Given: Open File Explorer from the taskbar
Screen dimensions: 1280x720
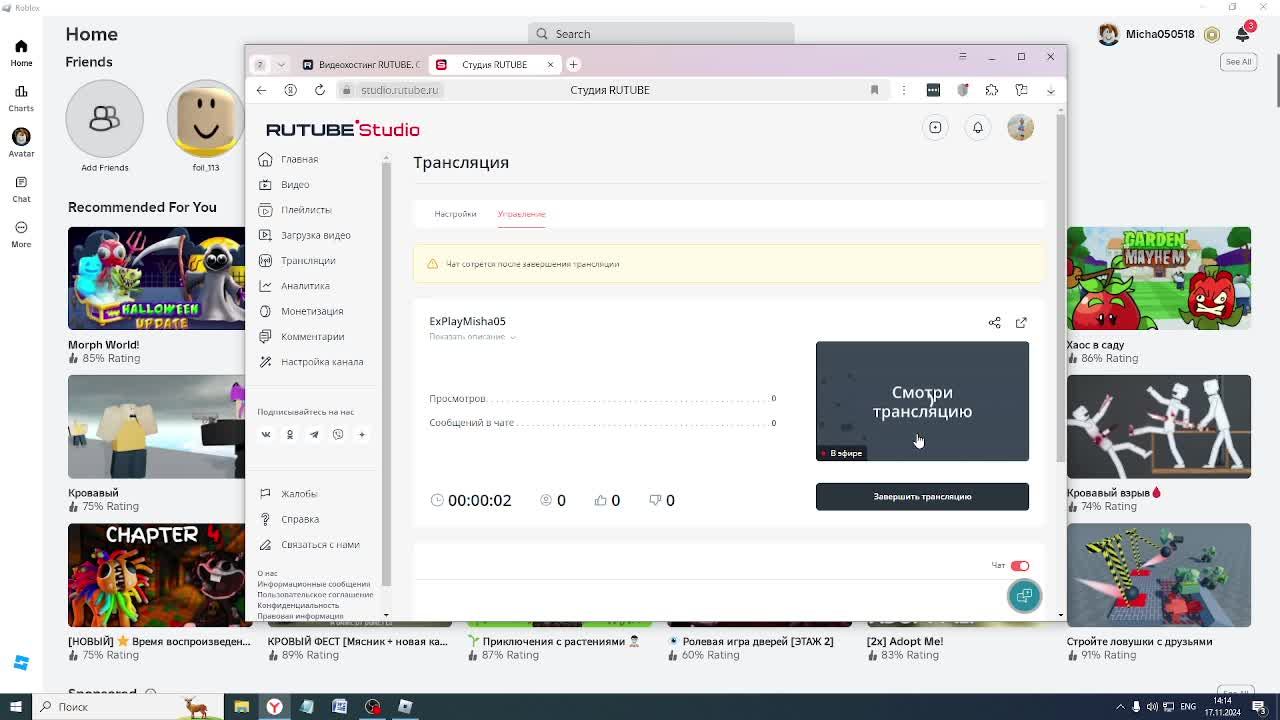Looking at the screenshot, I should click(241, 707).
